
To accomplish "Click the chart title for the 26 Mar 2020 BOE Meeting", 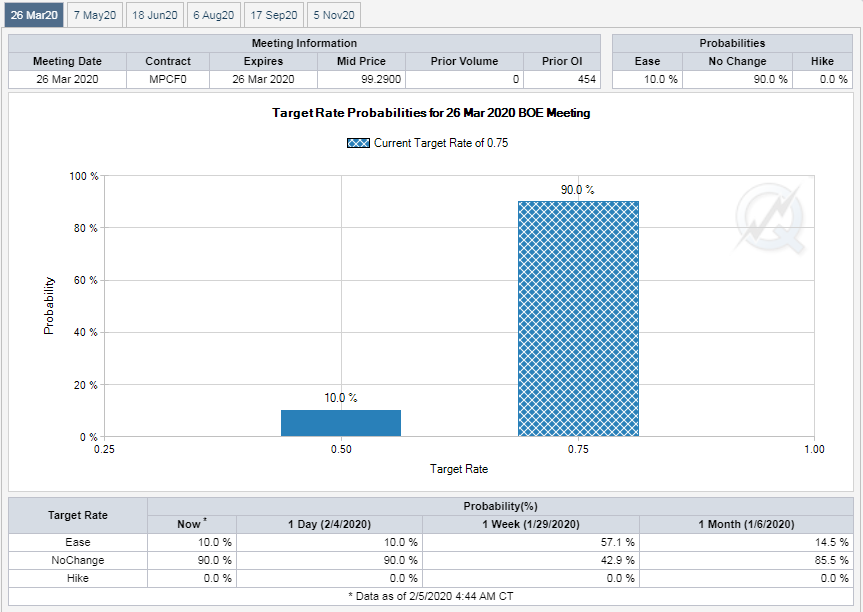I will click(x=431, y=113).
